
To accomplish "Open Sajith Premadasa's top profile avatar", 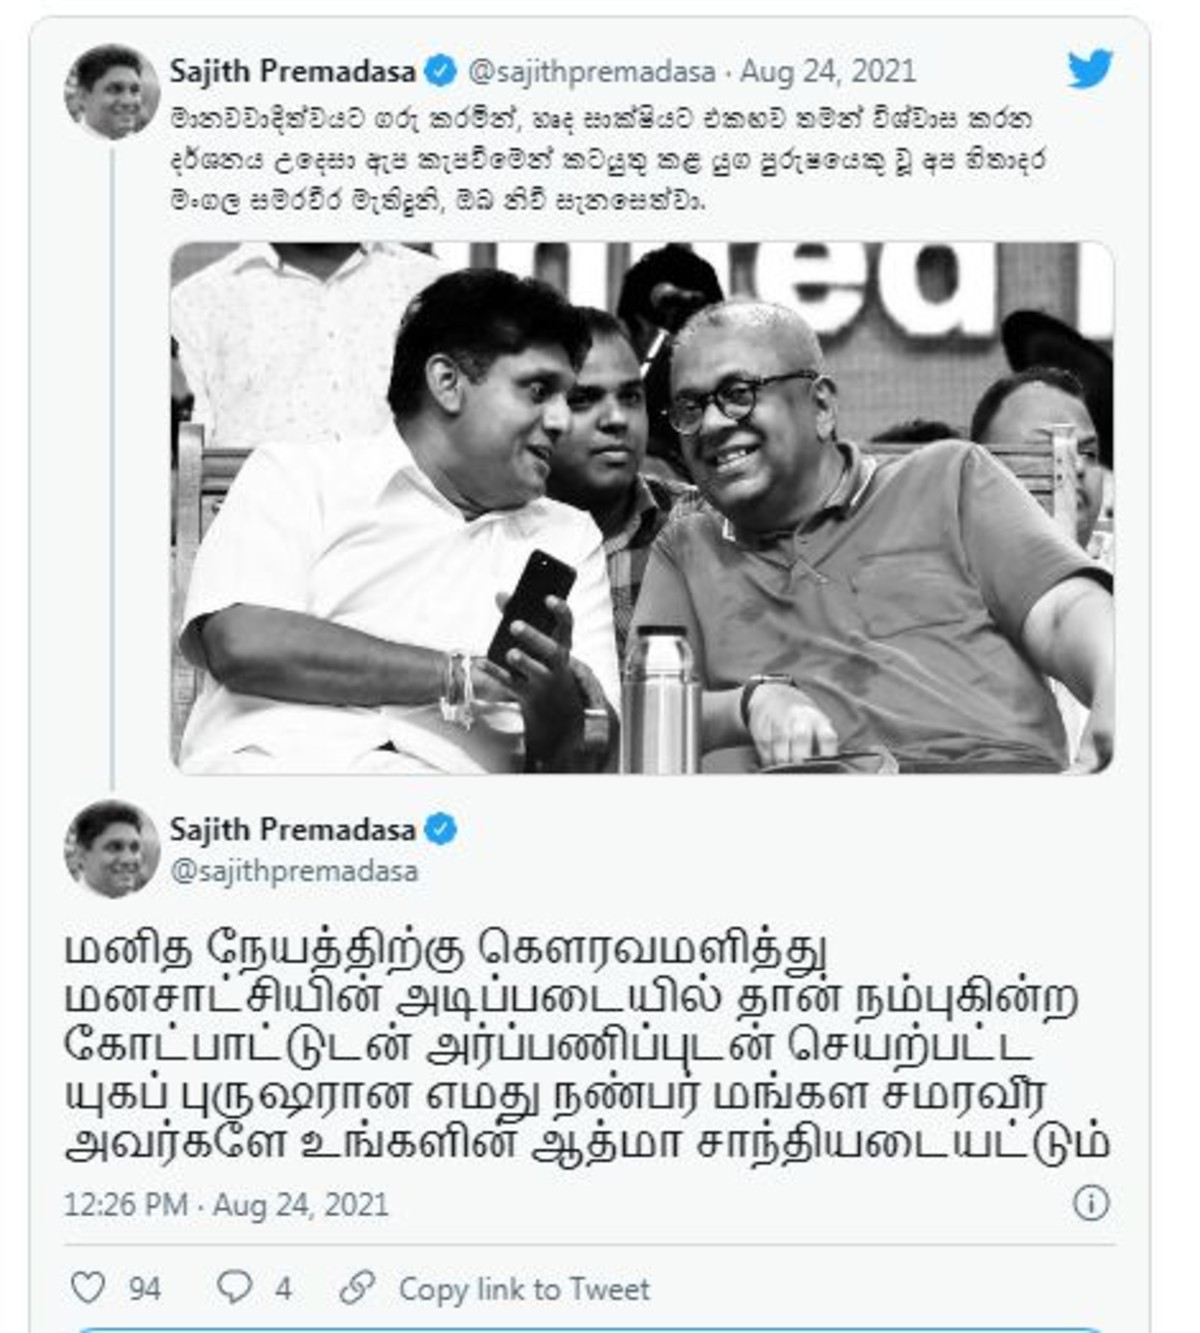I will coord(112,93).
